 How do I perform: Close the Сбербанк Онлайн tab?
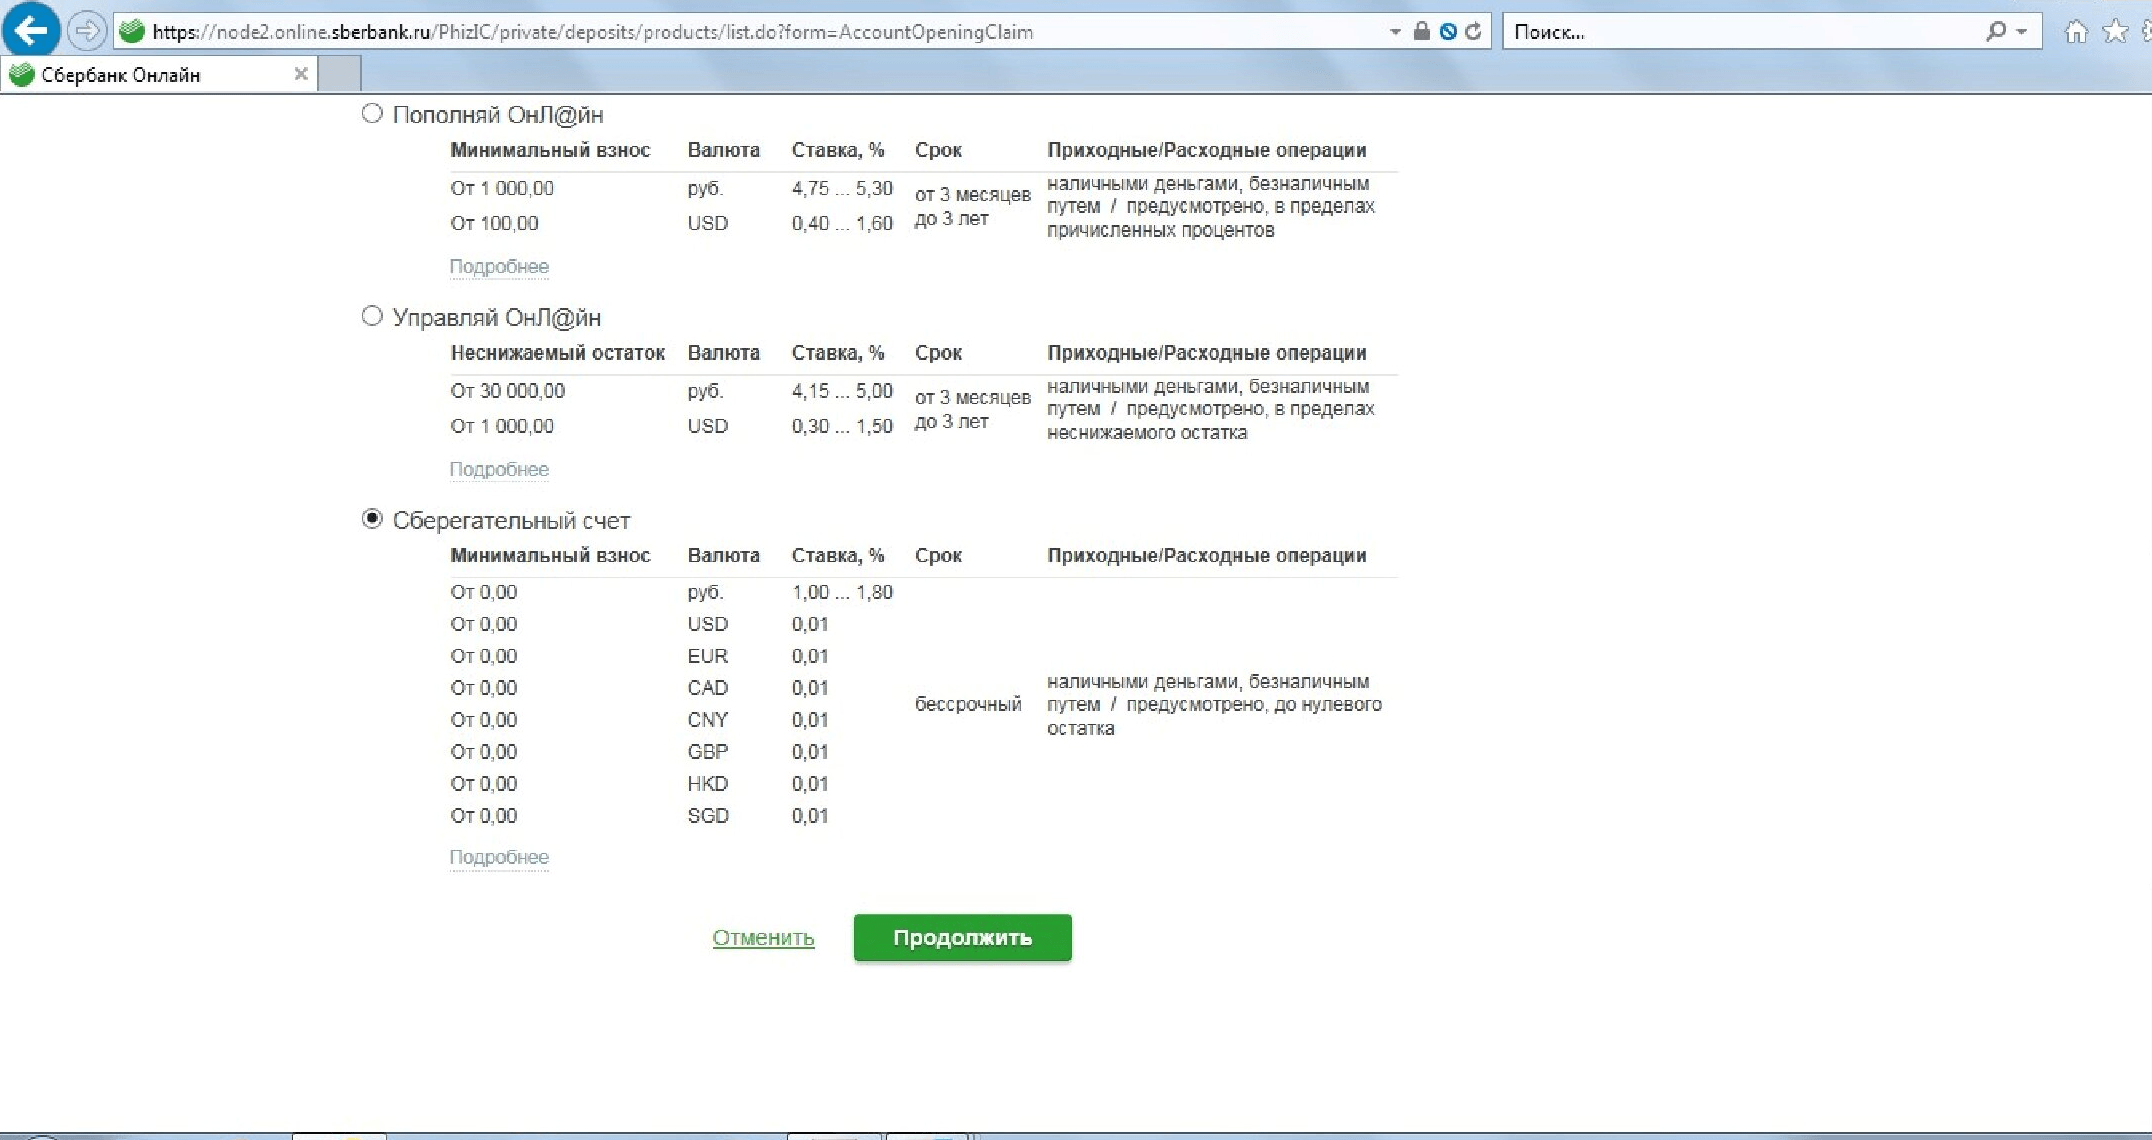[300, 74]
